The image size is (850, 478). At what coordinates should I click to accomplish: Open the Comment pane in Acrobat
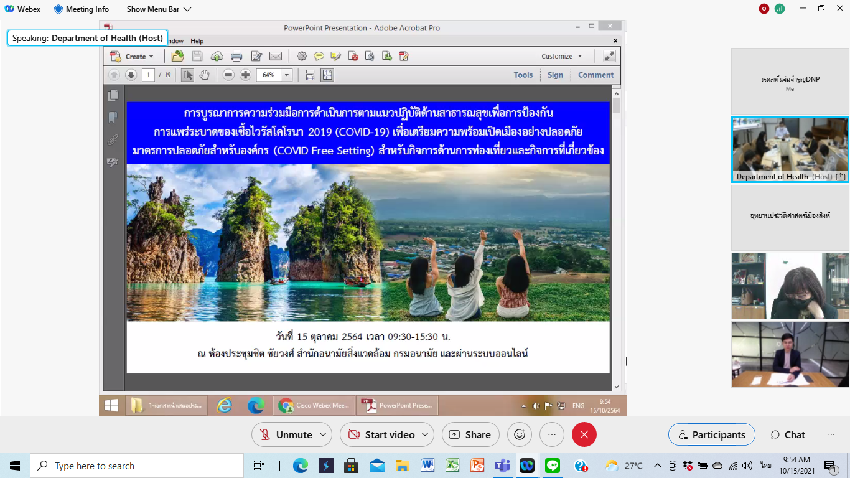point(595,75)
